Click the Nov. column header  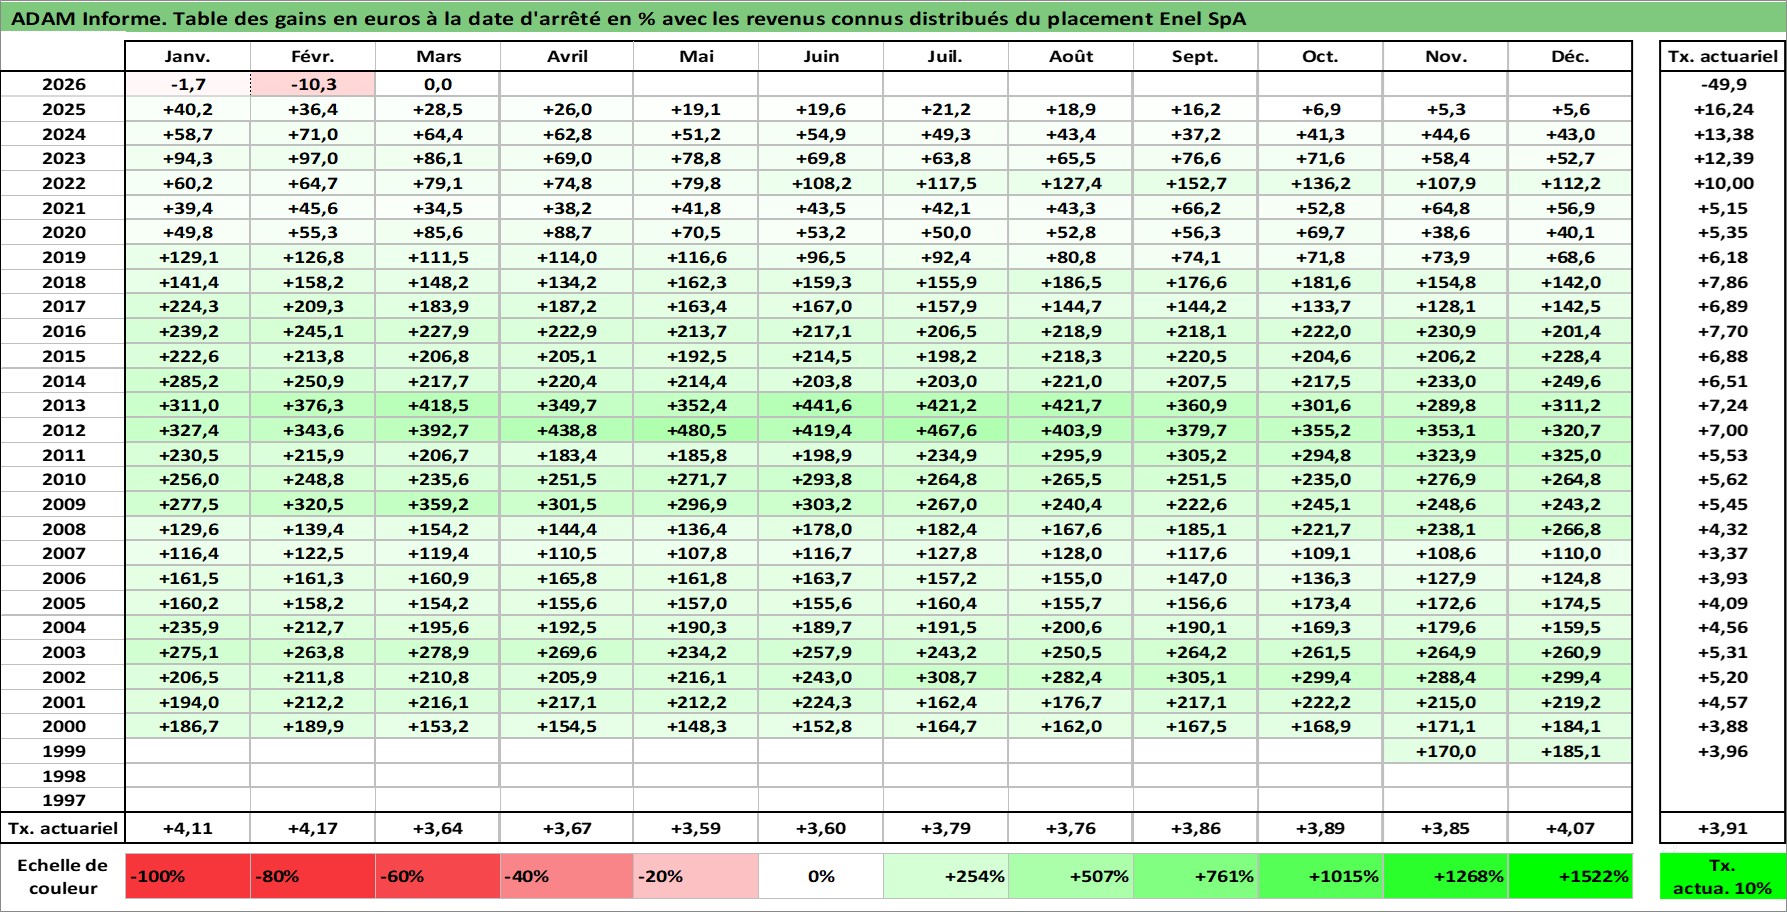pos(1446,57)
